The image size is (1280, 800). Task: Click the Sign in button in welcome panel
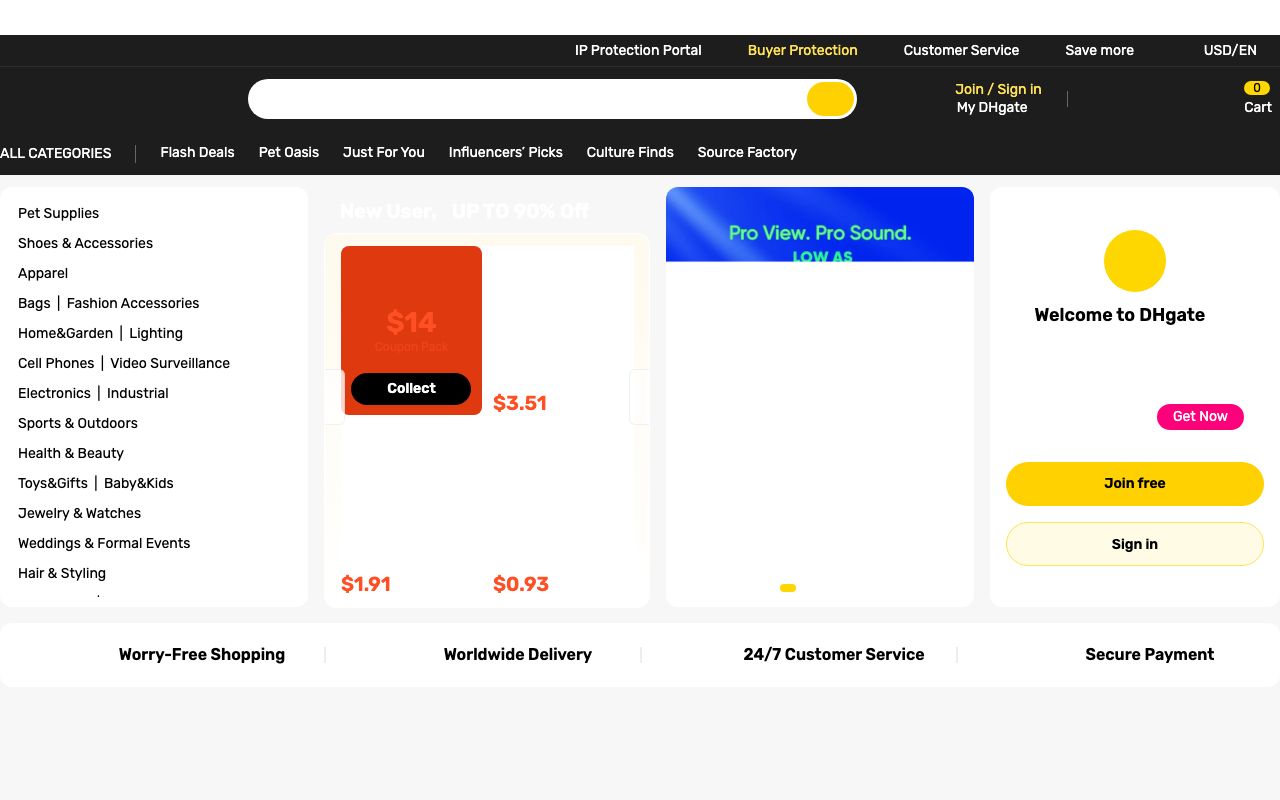click(1135, 544)
